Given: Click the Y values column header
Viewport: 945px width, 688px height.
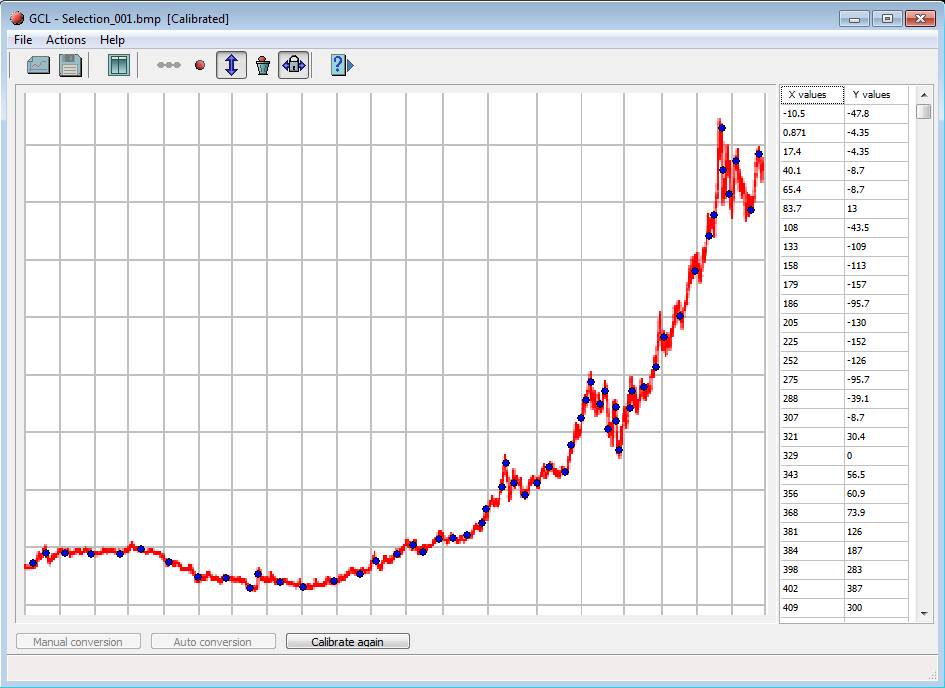Looking at the screenshot, I should coord(876,95).
